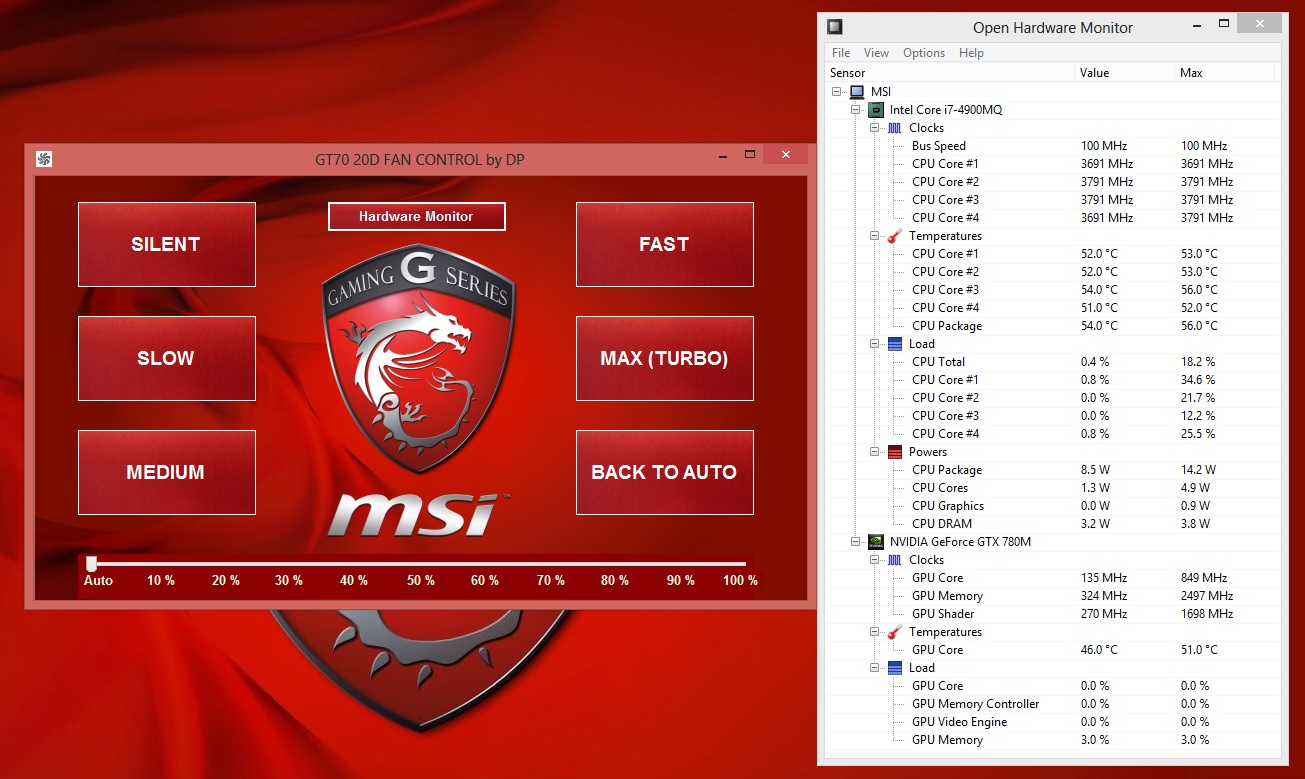The width and height of the screenshot is (1305, 779).
Task: Select the Bus Speed sensor row
Action: (x=1053, y=146)
